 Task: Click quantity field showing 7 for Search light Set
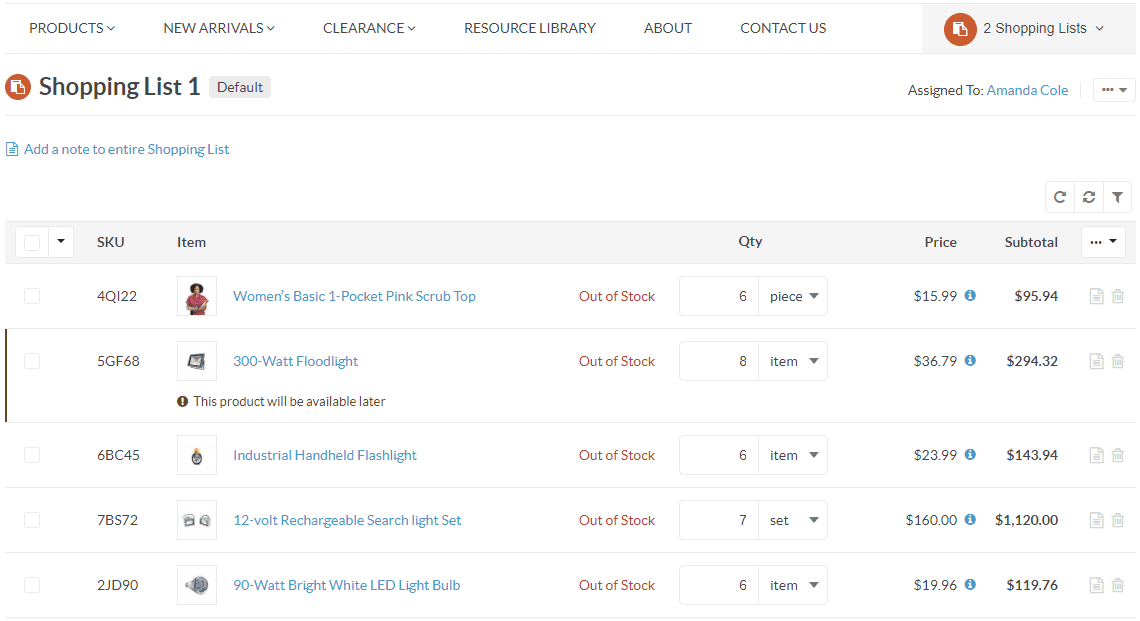point(719,520)
